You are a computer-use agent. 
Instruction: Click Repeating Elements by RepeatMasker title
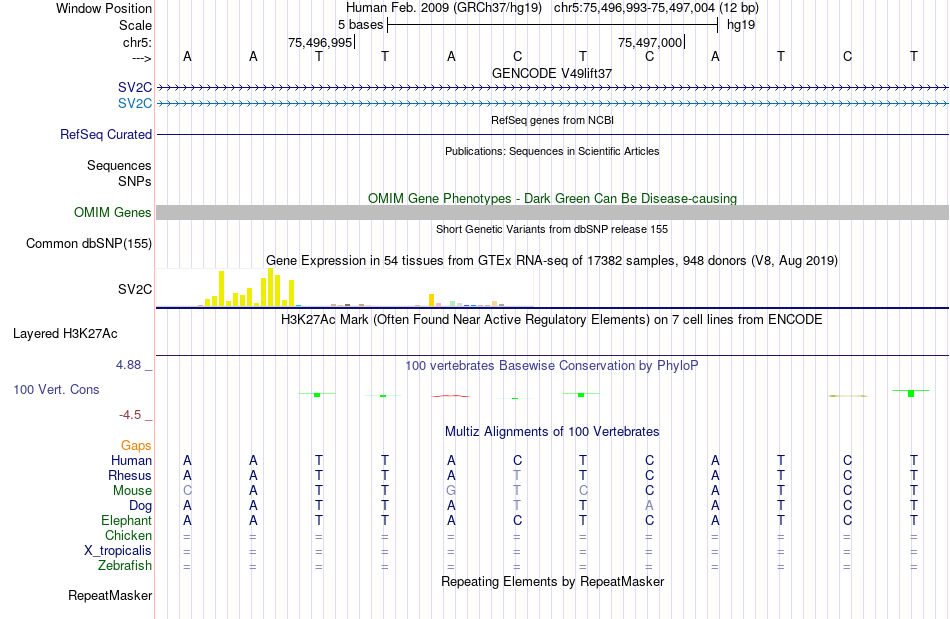(553, 582)
